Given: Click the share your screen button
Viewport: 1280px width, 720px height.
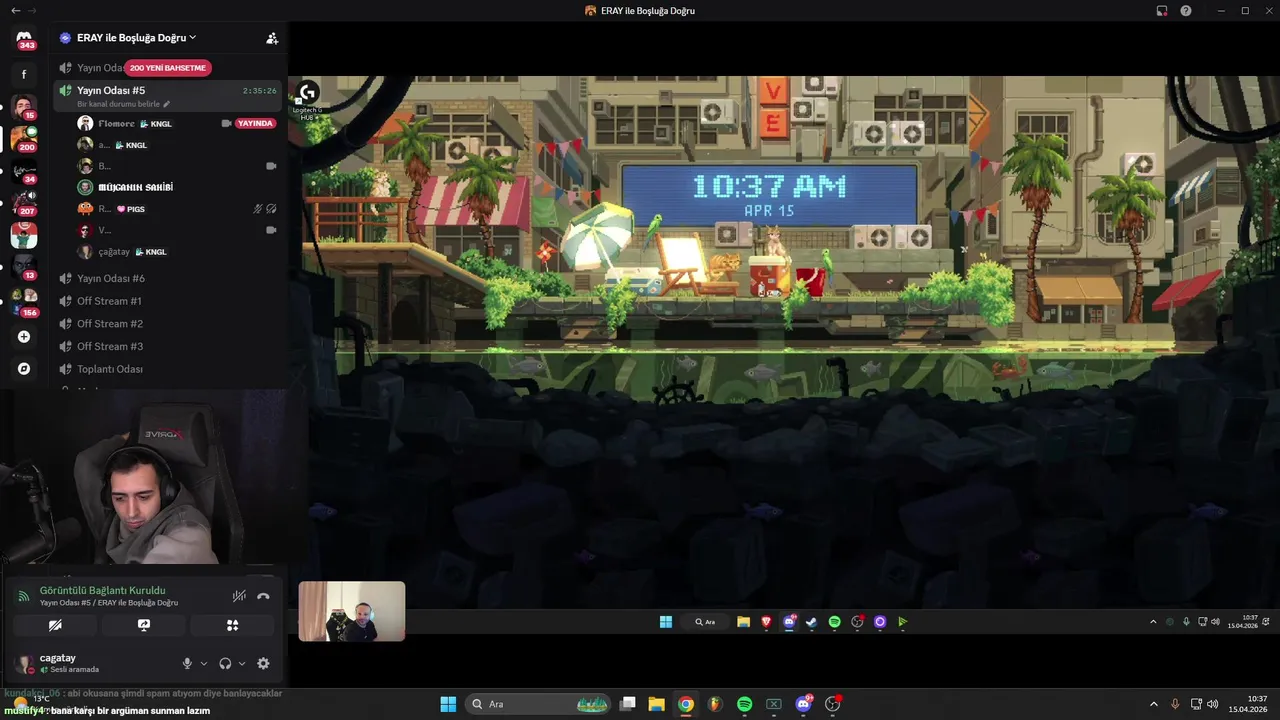Looking at the screenshot, I should coord(144,625).
